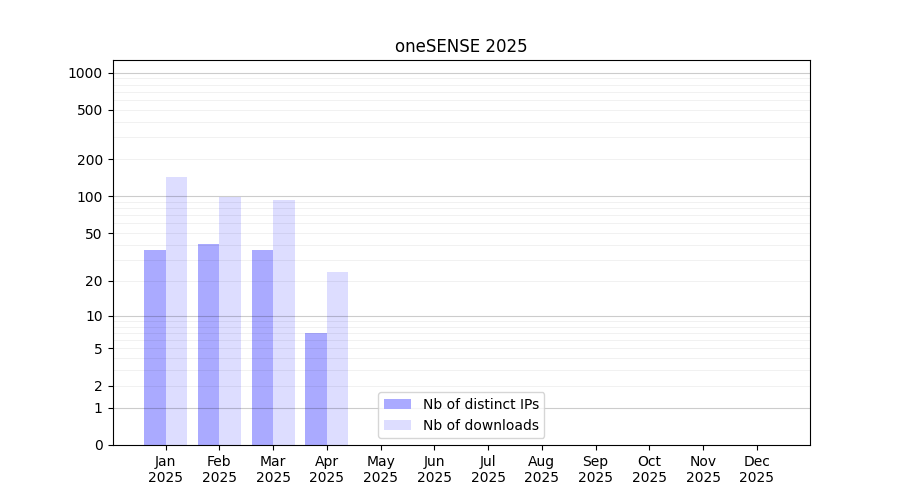
Task: Select the February downloads bar
Action: [x=230, y=320]
